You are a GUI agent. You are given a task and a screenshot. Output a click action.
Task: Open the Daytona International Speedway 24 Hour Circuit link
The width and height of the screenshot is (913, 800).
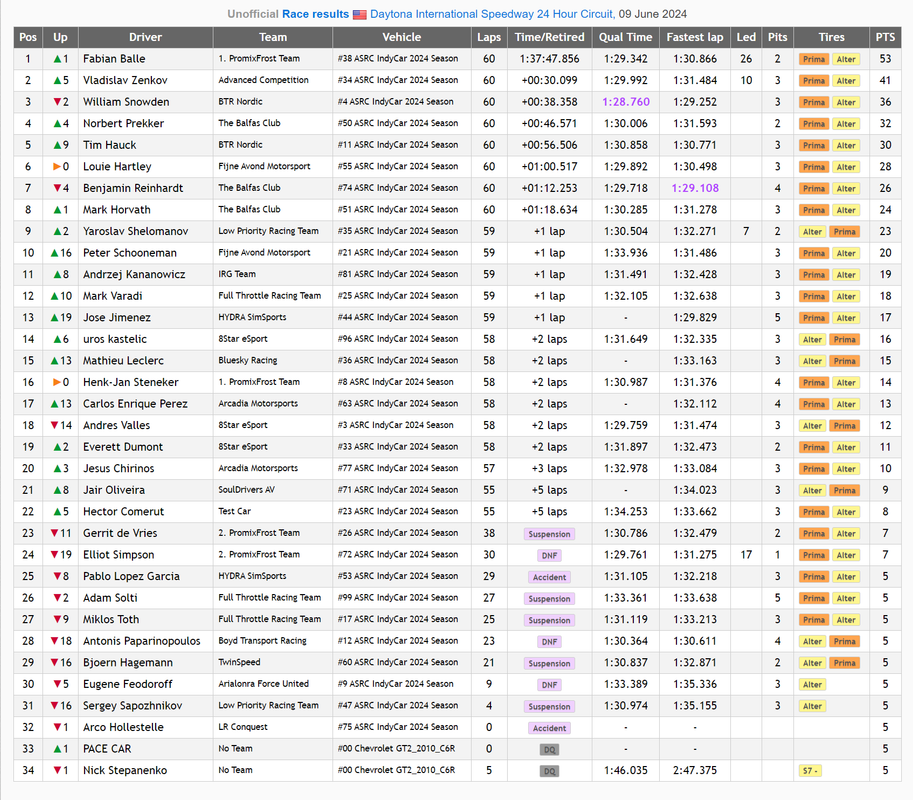492,14
